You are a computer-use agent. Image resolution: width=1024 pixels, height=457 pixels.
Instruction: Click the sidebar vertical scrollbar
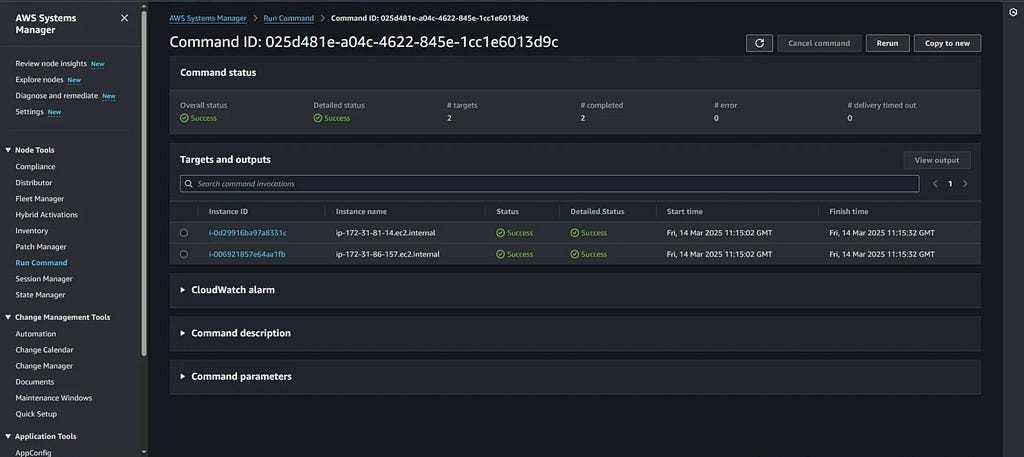pyautogui.click(x=144, y=183)
